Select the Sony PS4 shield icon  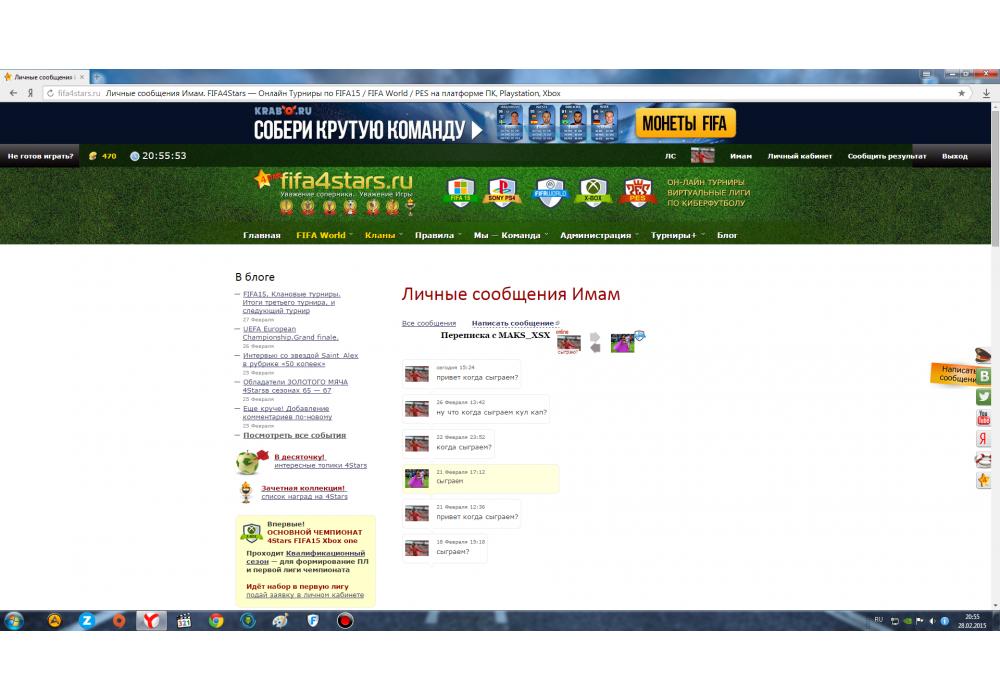pos(502,191)
